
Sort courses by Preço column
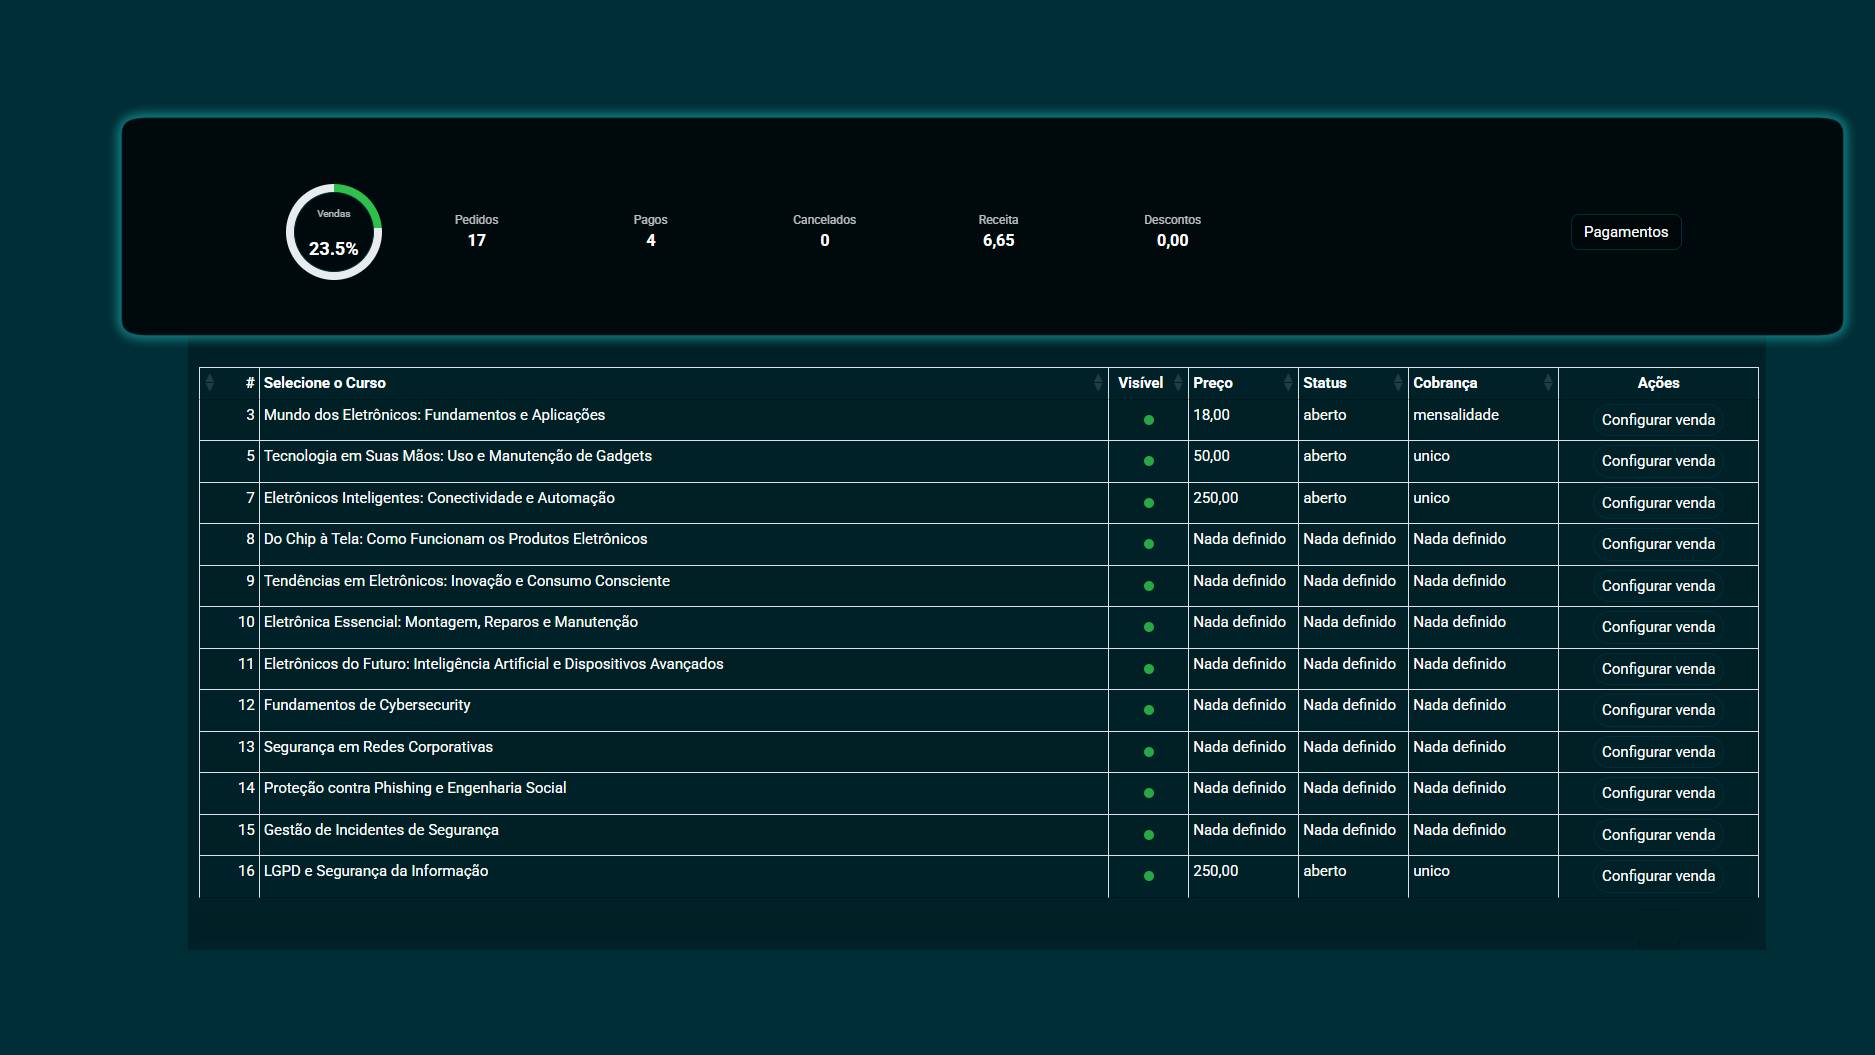pos(1287,383)
